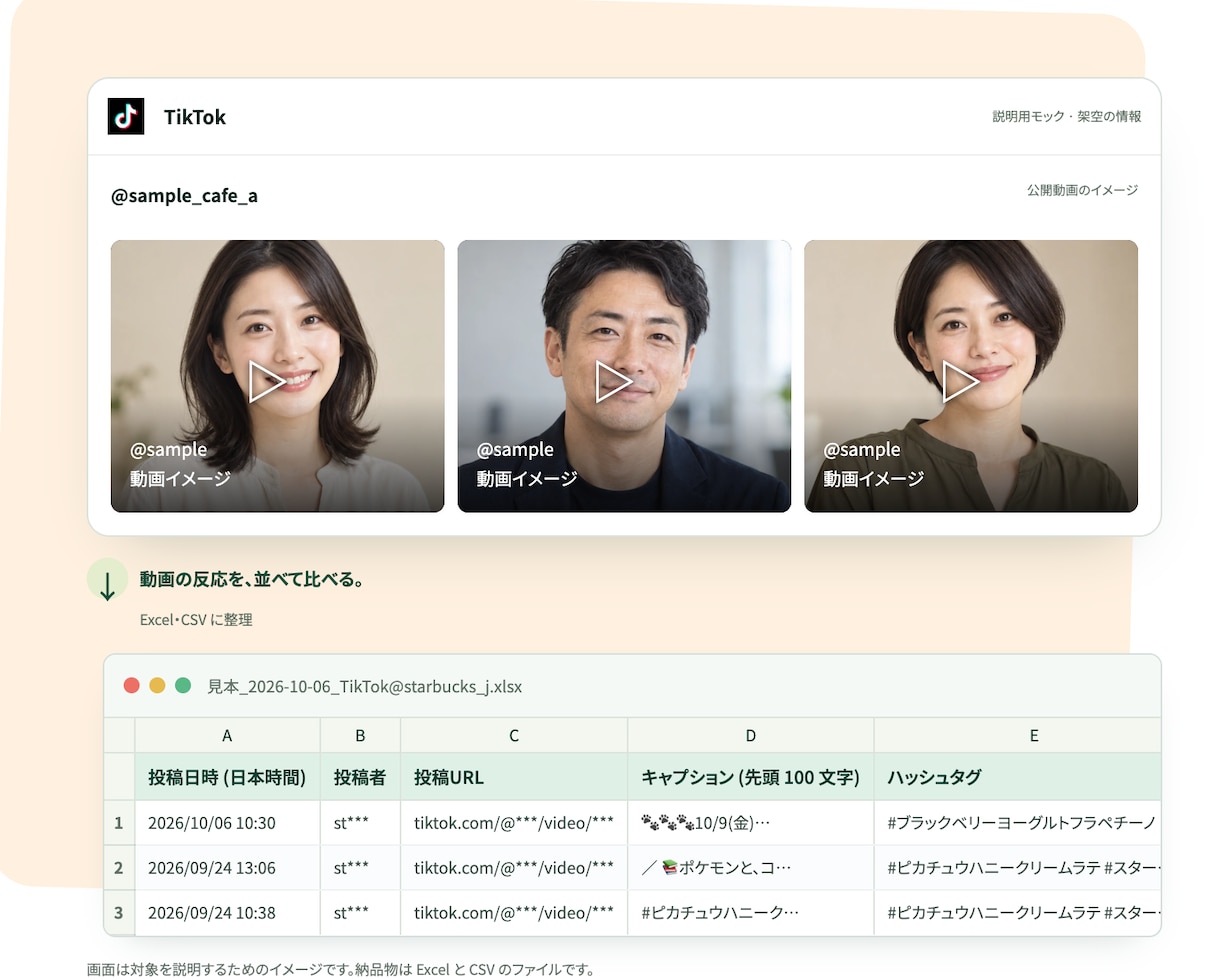This screenshot has height=979, width=1220.
Task: Click the TikTok title text
Action: click(x=195, y=117)
